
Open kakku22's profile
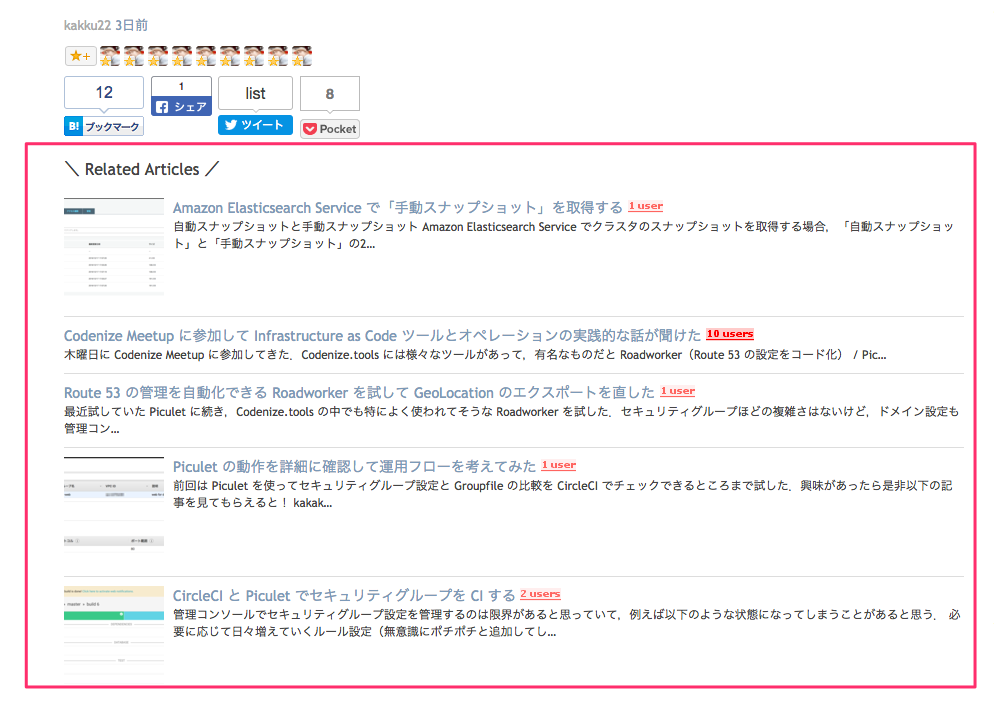(x=88, y=25)
